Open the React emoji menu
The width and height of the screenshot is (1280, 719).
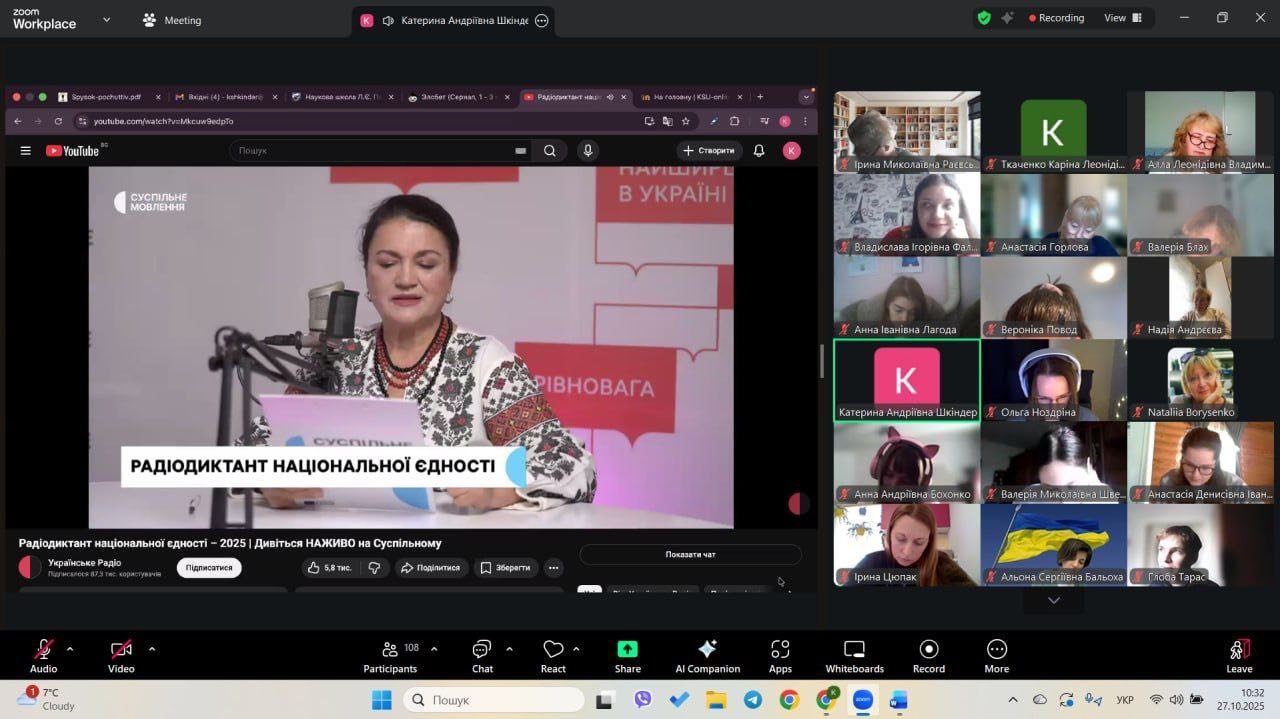pos(553,656)
